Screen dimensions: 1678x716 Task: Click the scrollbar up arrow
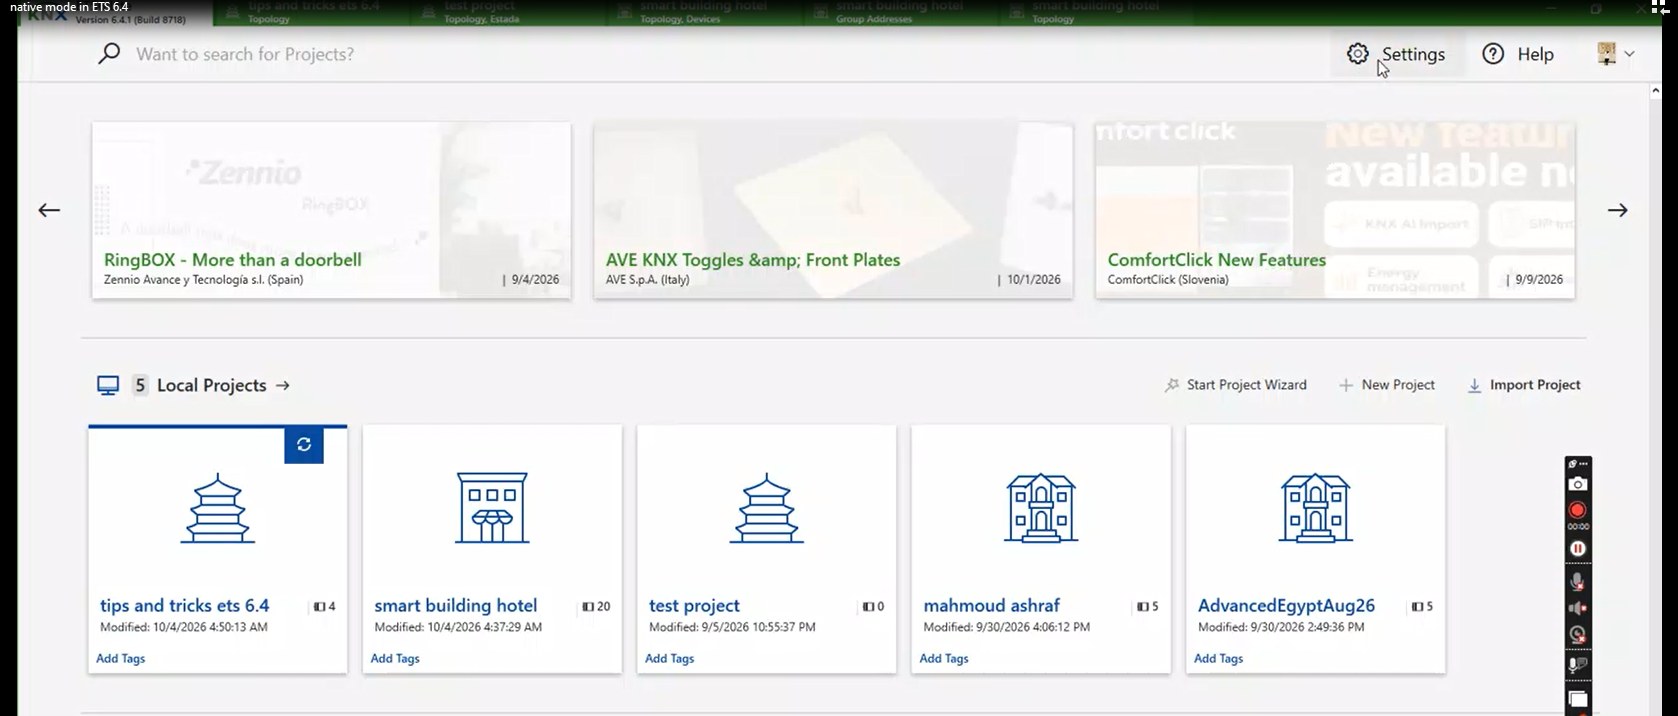point(1655,91)
